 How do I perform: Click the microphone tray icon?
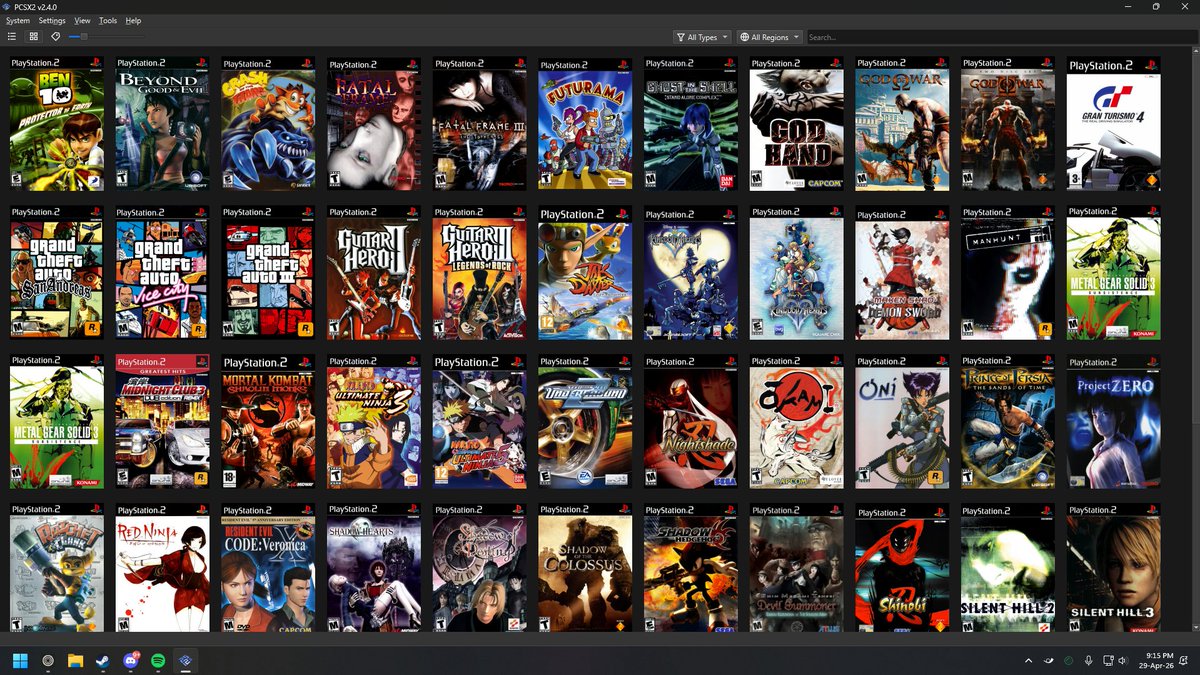click(x=1088, y=661)
